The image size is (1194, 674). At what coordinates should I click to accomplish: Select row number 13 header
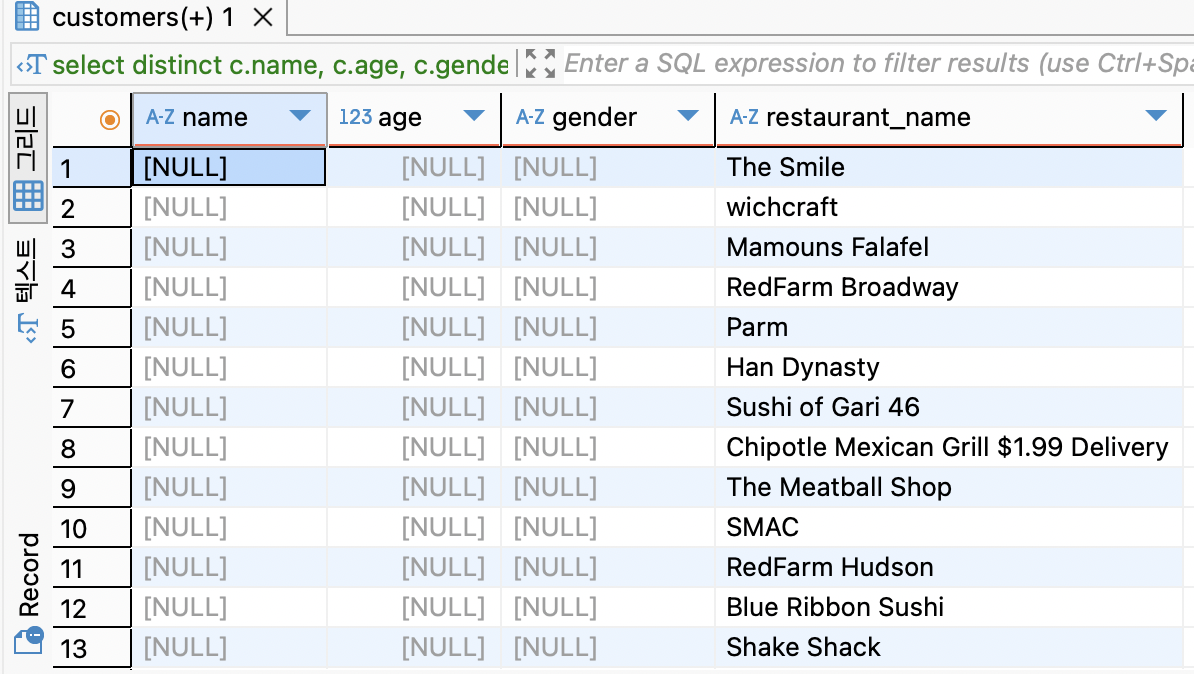coord(91,648)
